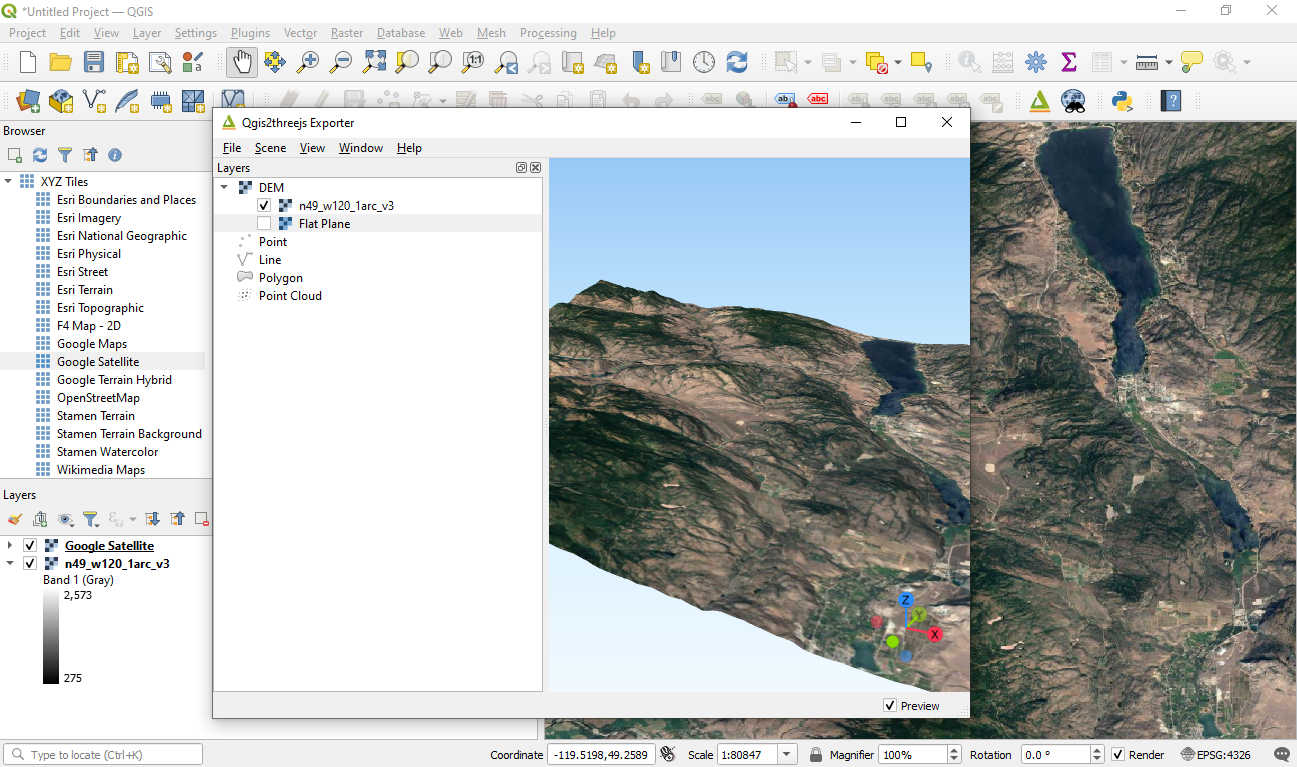This screenshot has height=767, width=1297.
Task: Open the Processing menu in QGIS
Action: click(548, 33)
